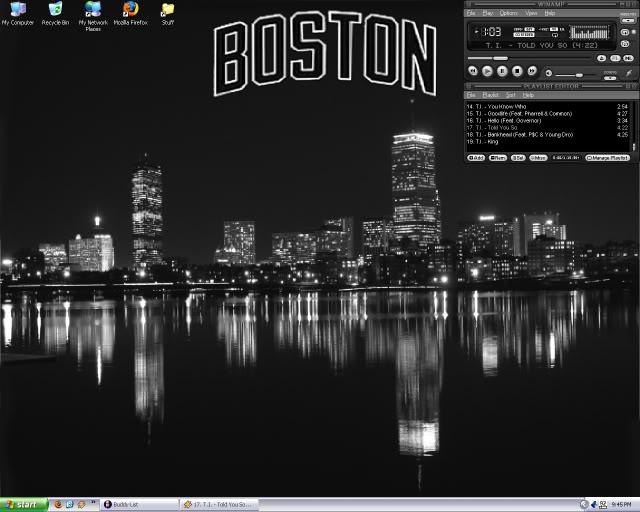Pause the playing Winamp track
Viewport: 640px width, 512px height.
(x=502, y=71)
